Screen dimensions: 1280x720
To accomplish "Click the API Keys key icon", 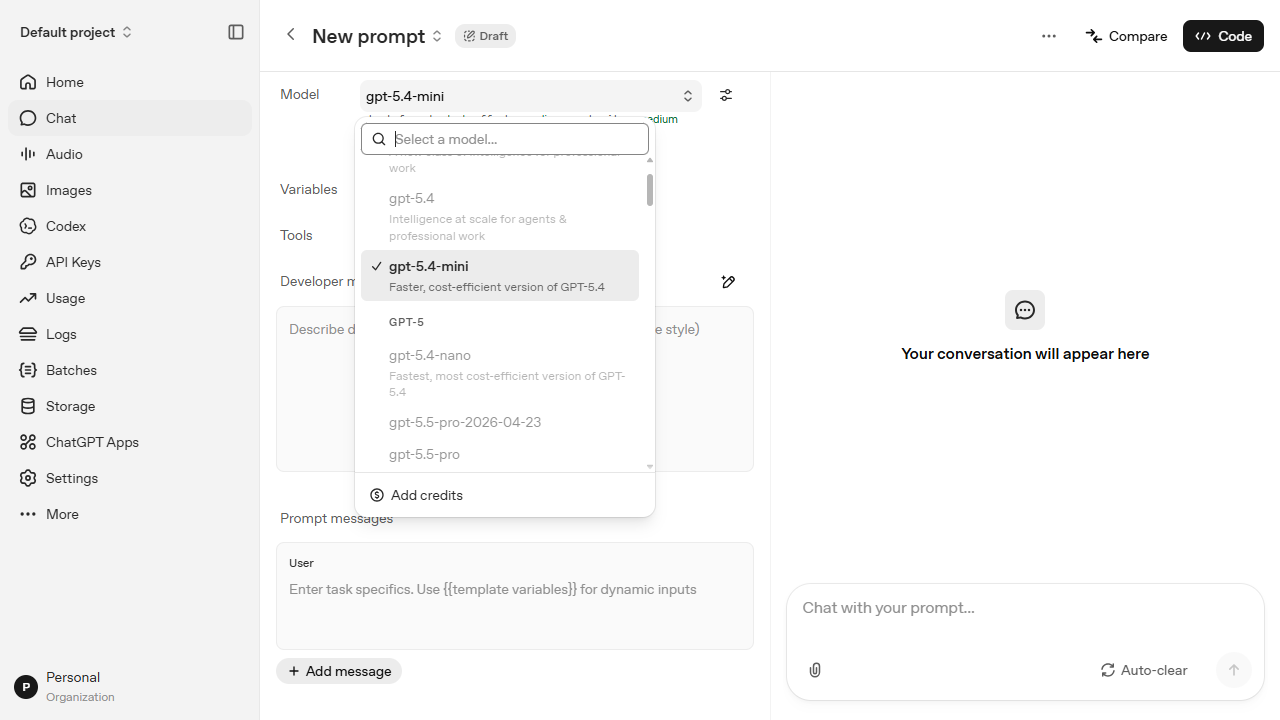I will (x=28, y=262).
